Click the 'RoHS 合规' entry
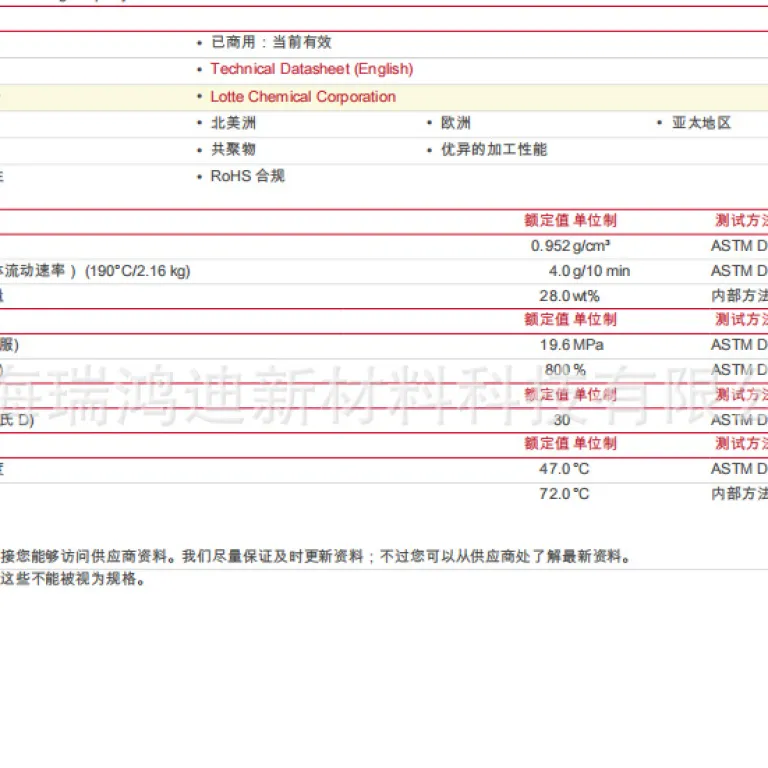This screenshot has width=768, height=768. 247,176
